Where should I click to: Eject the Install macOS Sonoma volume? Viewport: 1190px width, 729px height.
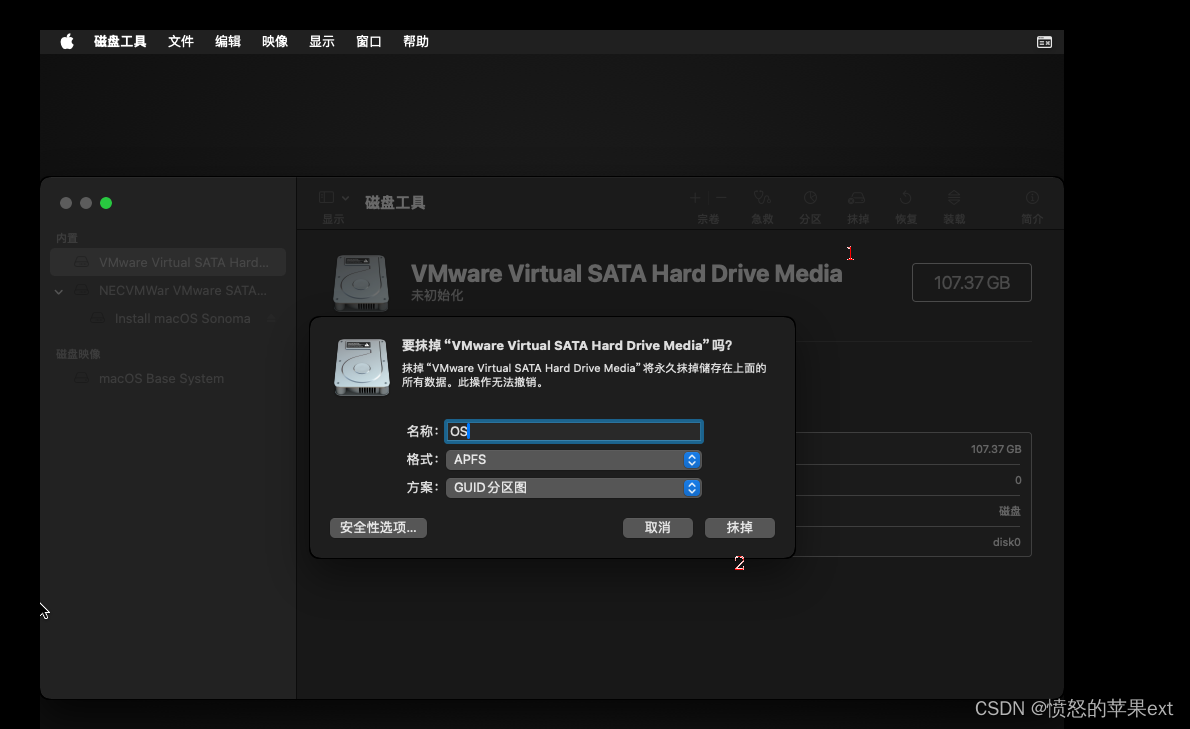click(272, 319)
